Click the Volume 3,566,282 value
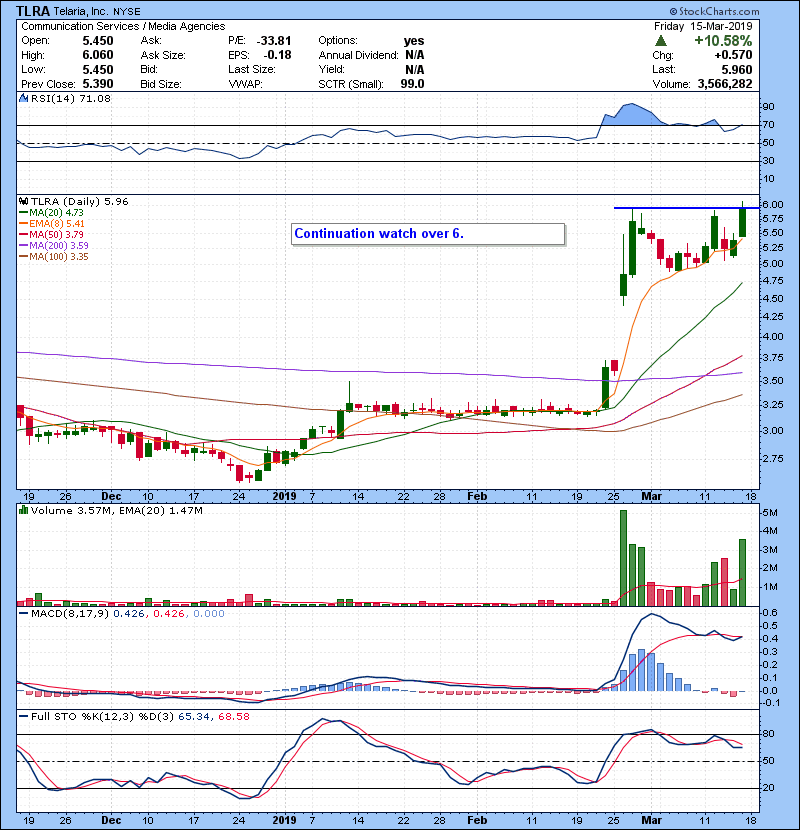Screen dimensions: 800x830 pos(725,84)
